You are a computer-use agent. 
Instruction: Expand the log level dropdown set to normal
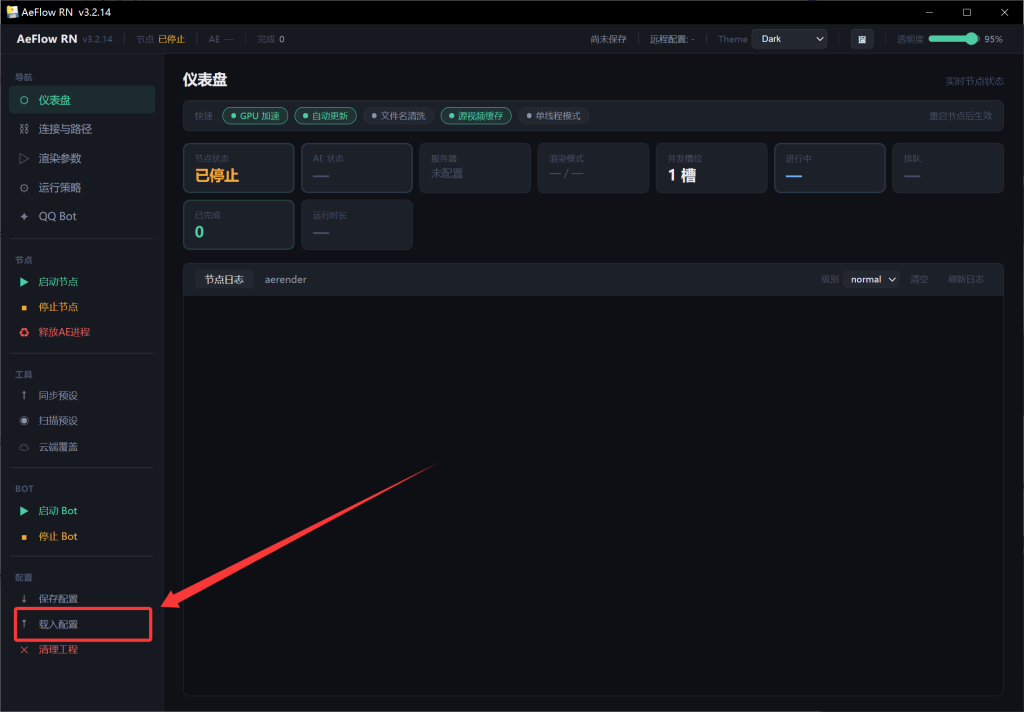click(x=871, y=280)
